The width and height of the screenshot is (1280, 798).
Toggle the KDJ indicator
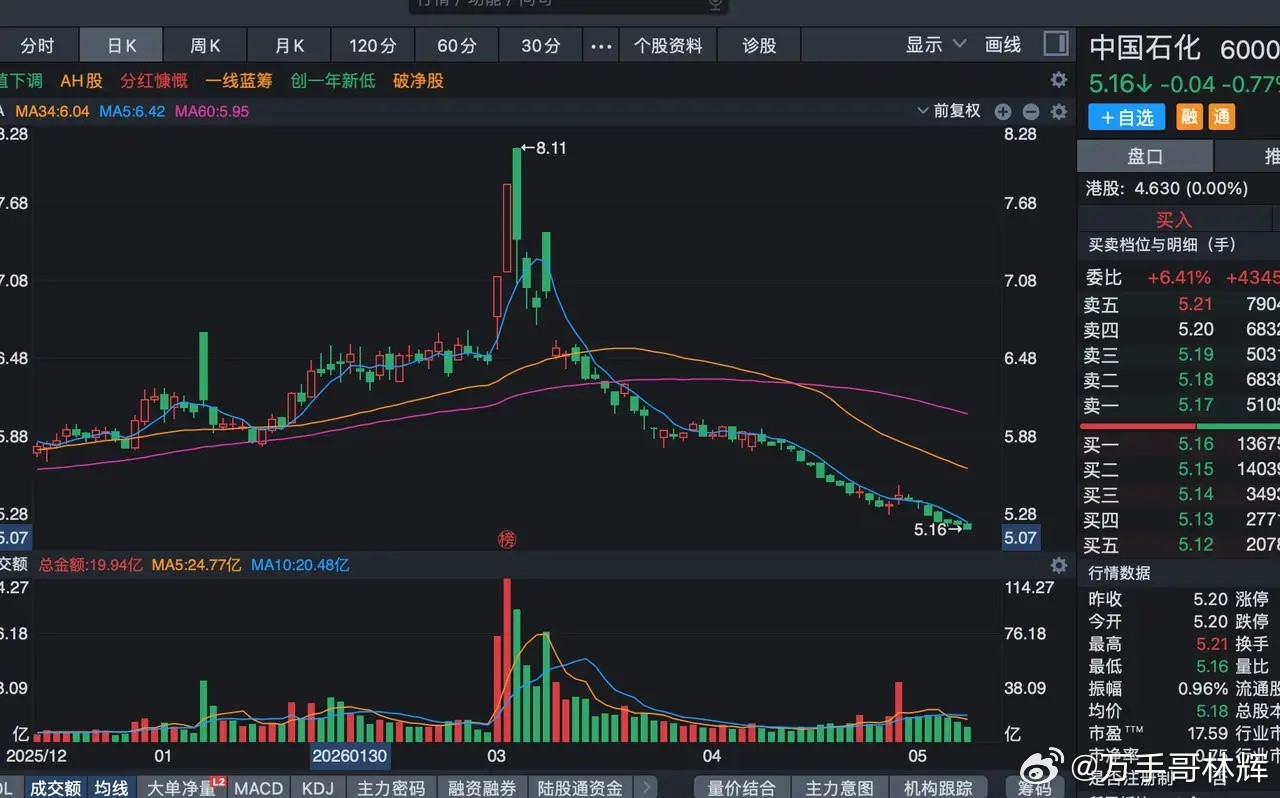(x=318, y=788)
